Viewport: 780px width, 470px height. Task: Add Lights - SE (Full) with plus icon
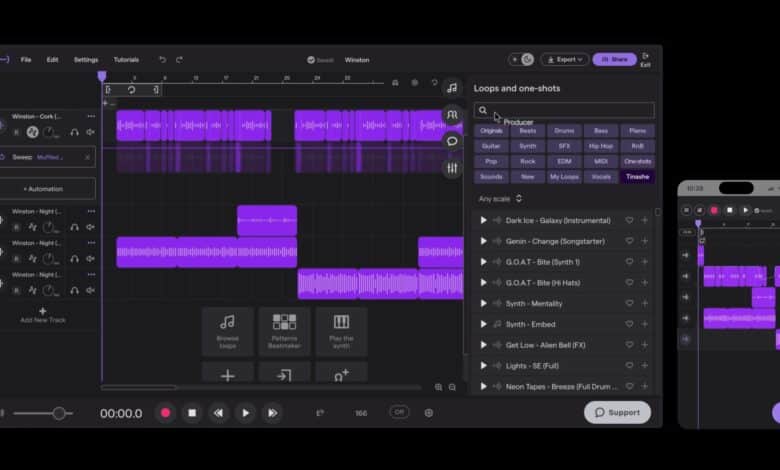click(x=645, y=366)
